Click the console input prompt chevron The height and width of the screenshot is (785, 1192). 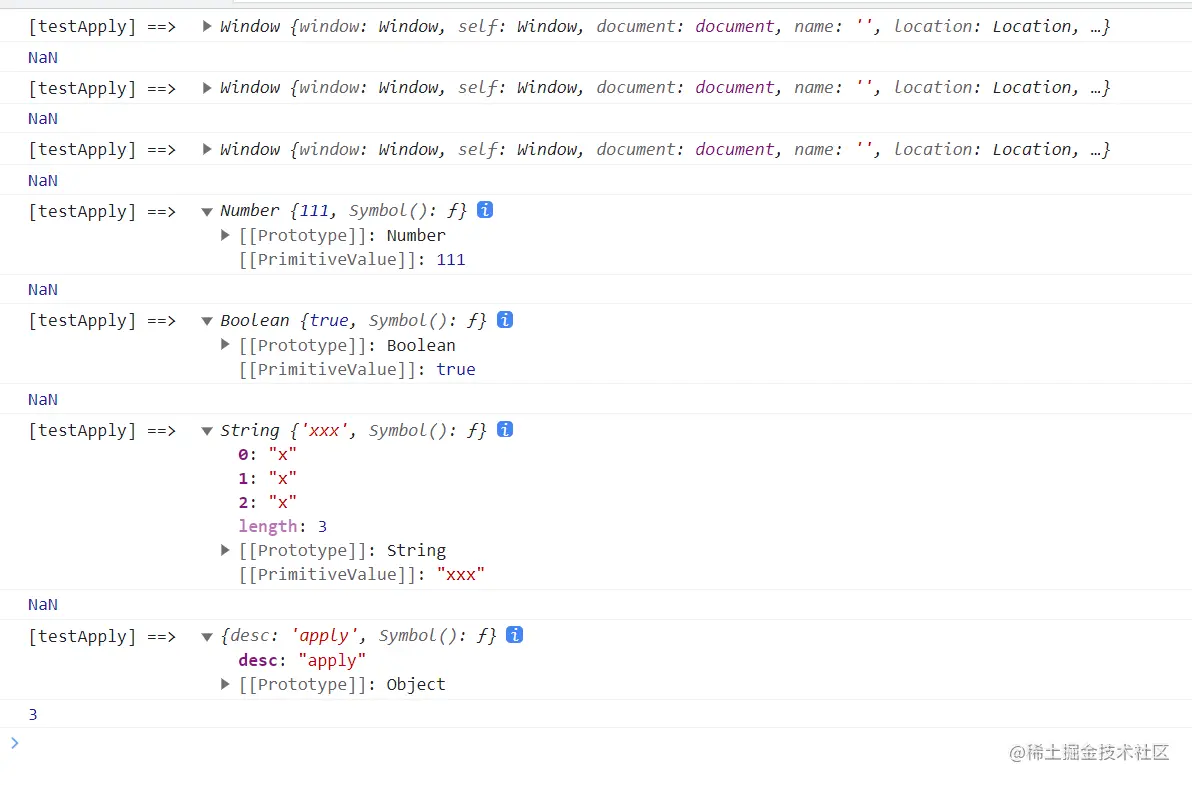tap(14, 742)
